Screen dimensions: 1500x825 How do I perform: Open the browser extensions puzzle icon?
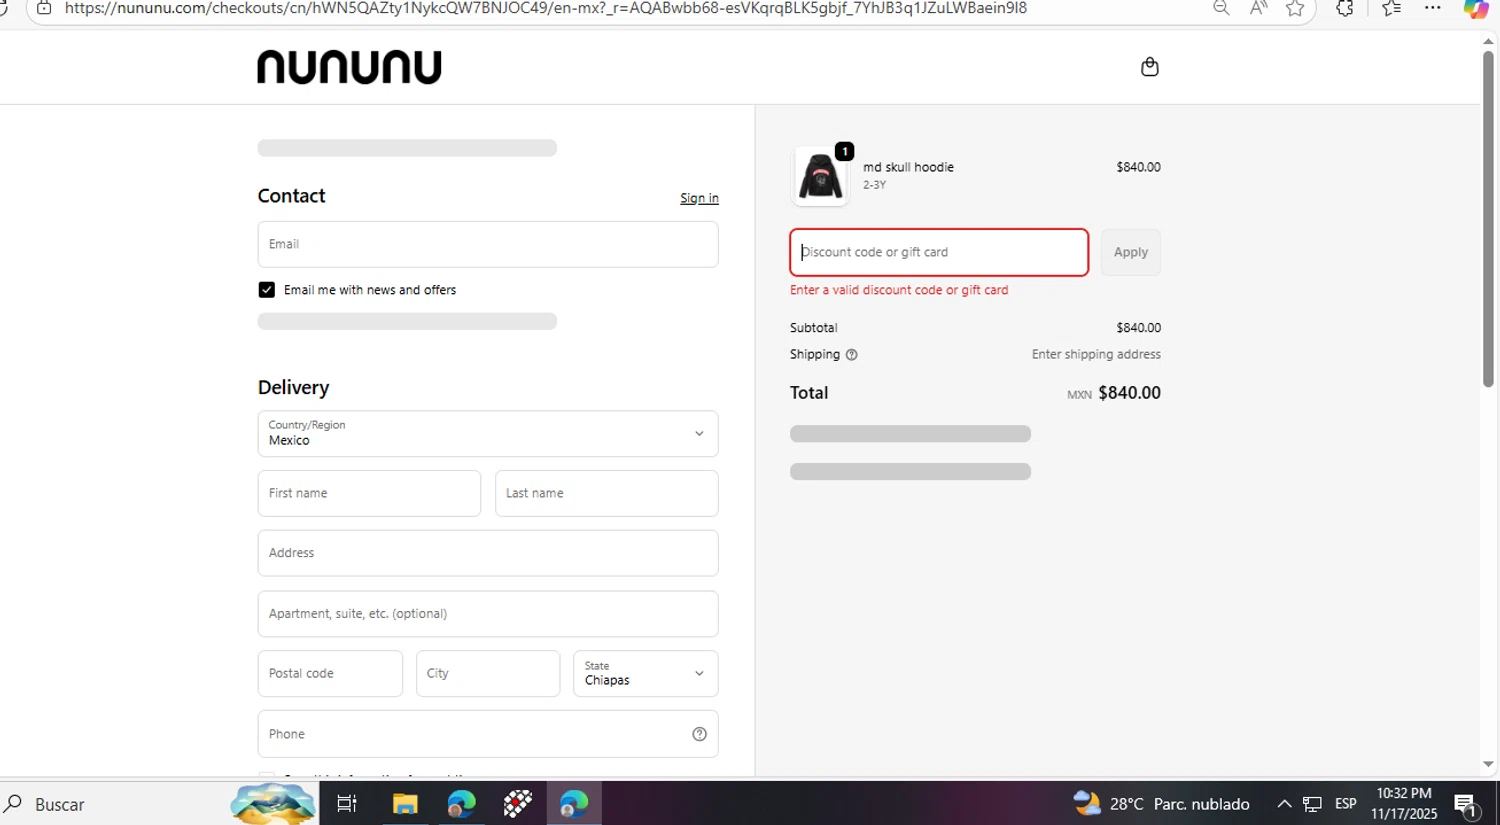point(1345,8)
